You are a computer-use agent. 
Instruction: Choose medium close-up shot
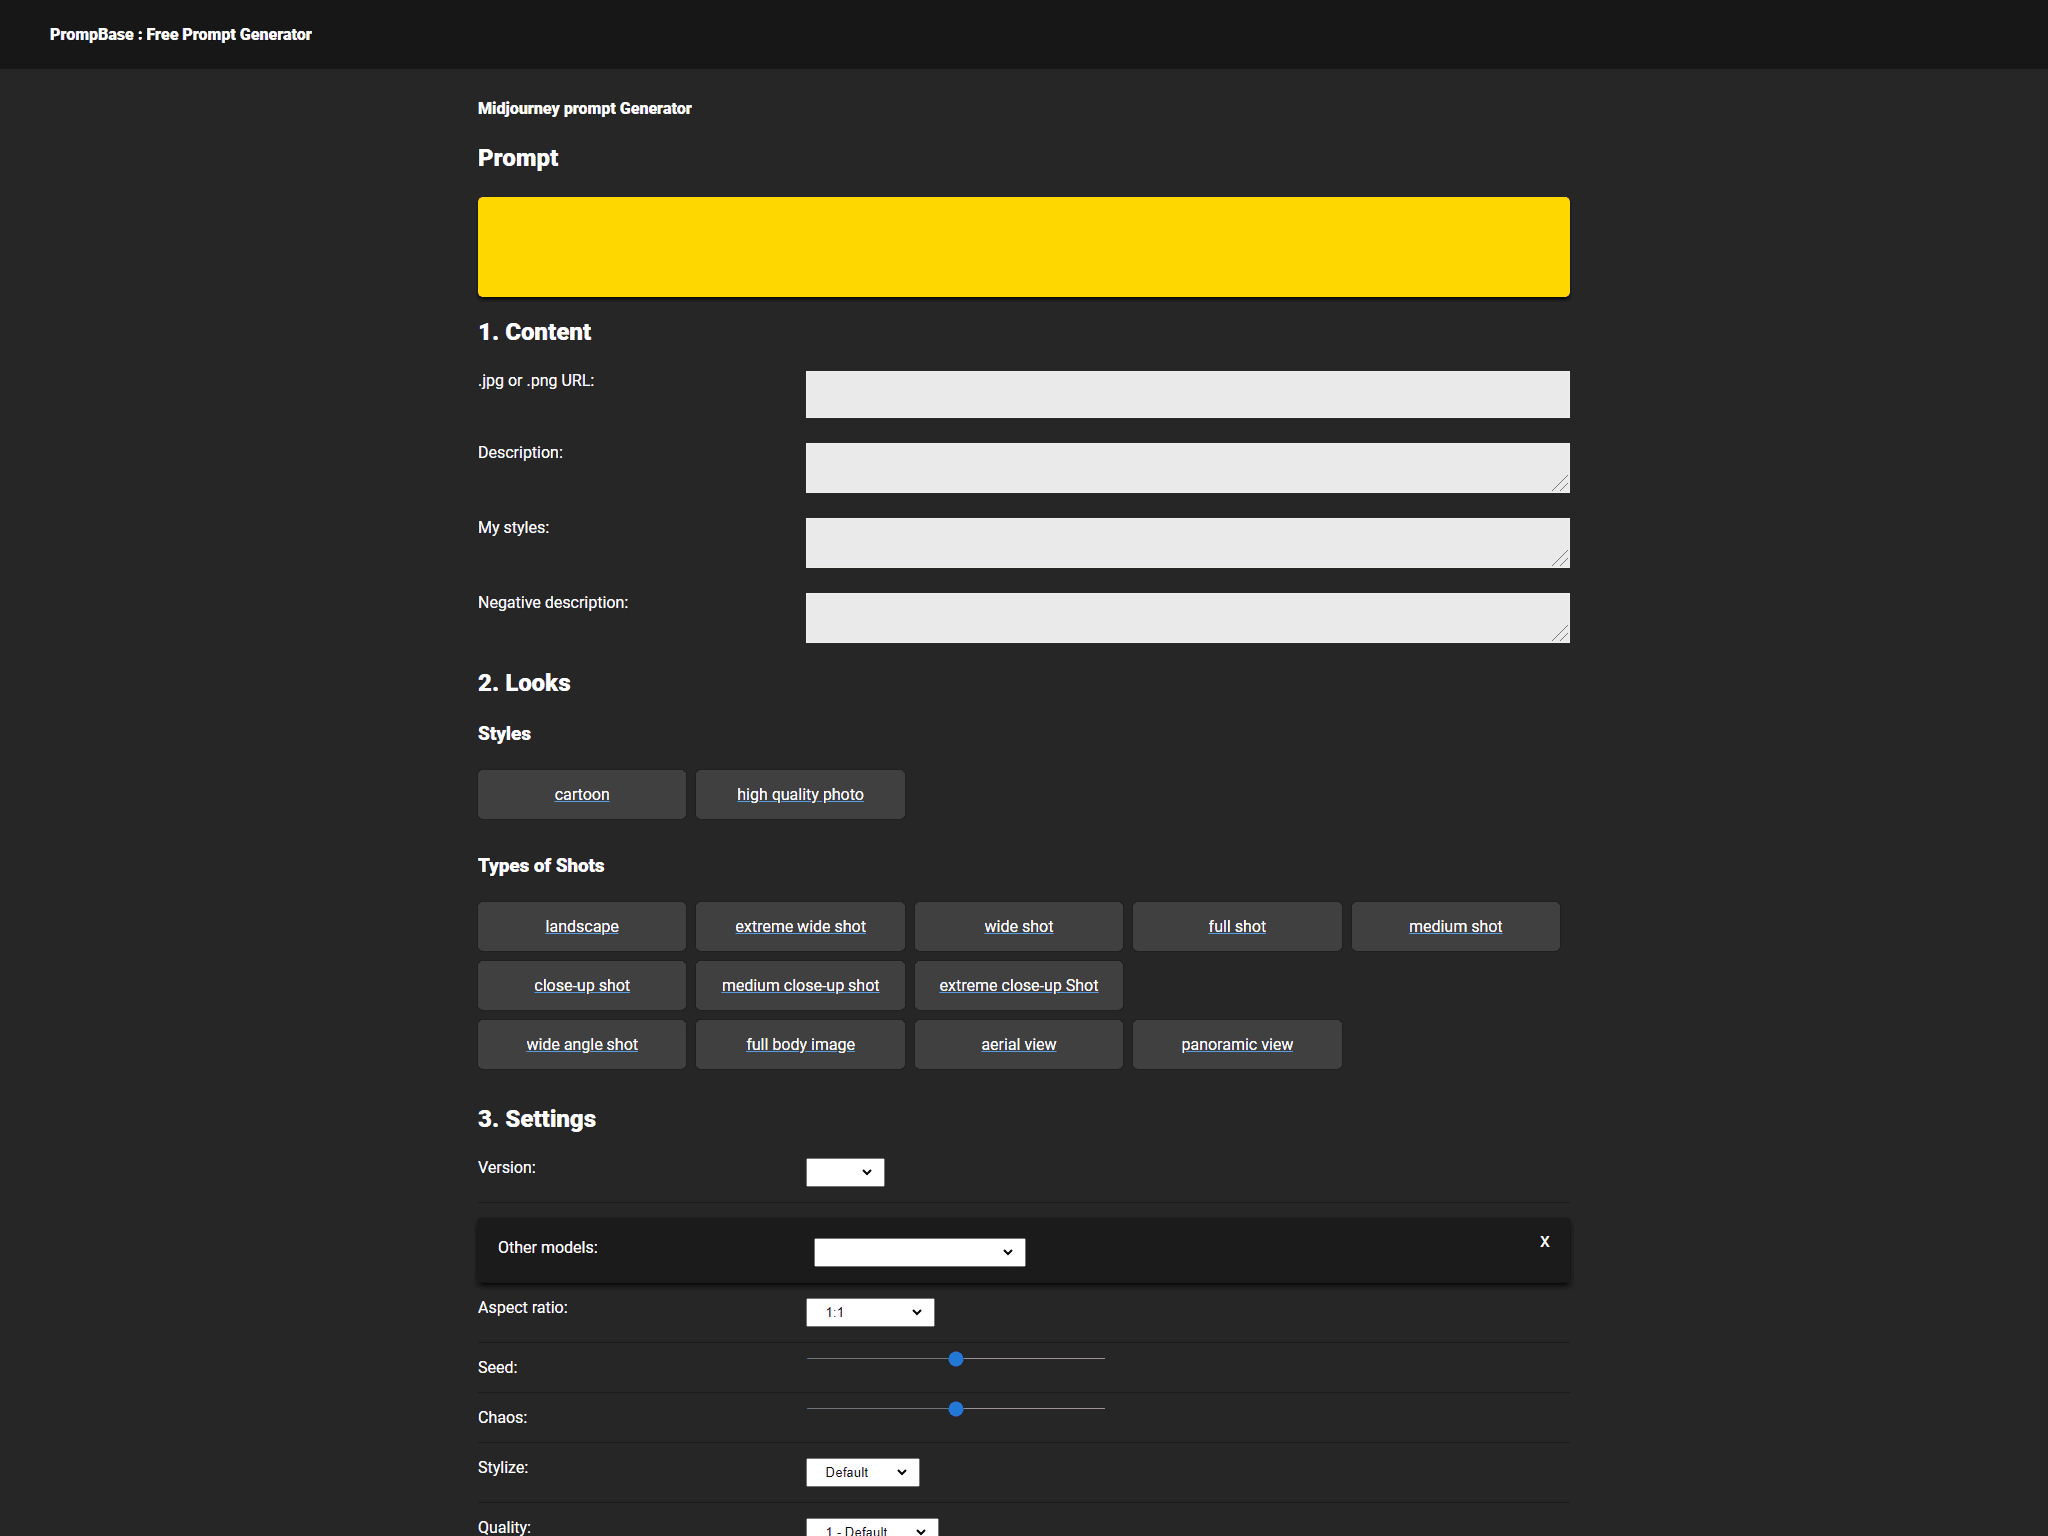coord(800,985)
